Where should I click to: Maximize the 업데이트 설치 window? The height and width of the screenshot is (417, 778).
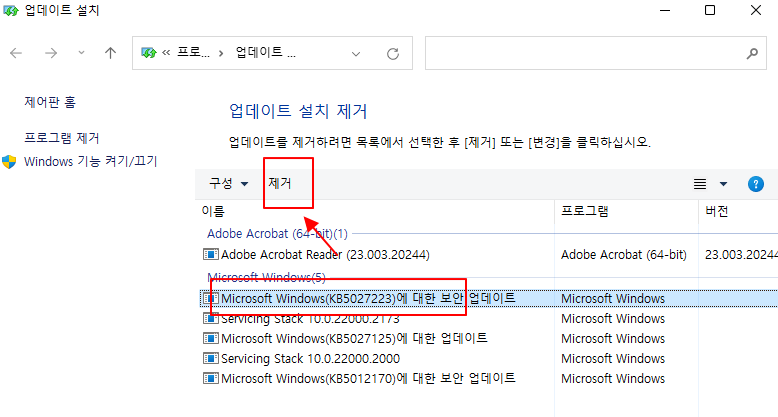[x=710, y=10]
